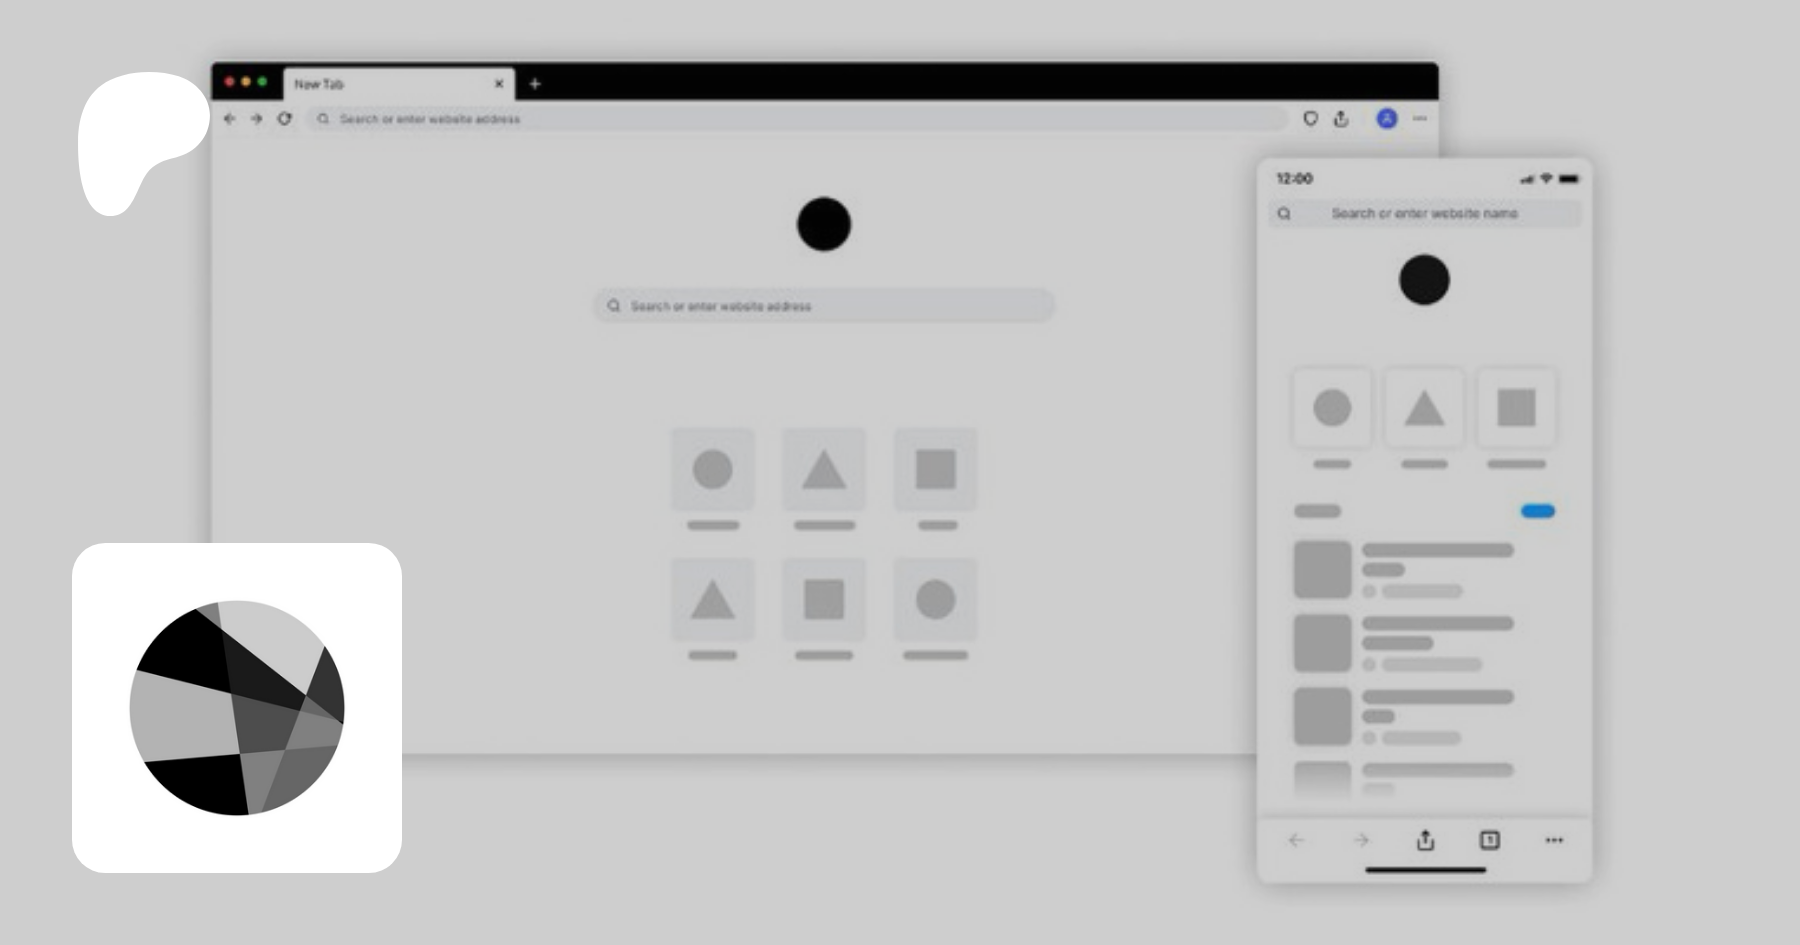Click the share icon in desktop browser toolbar

pos(1341,119)
